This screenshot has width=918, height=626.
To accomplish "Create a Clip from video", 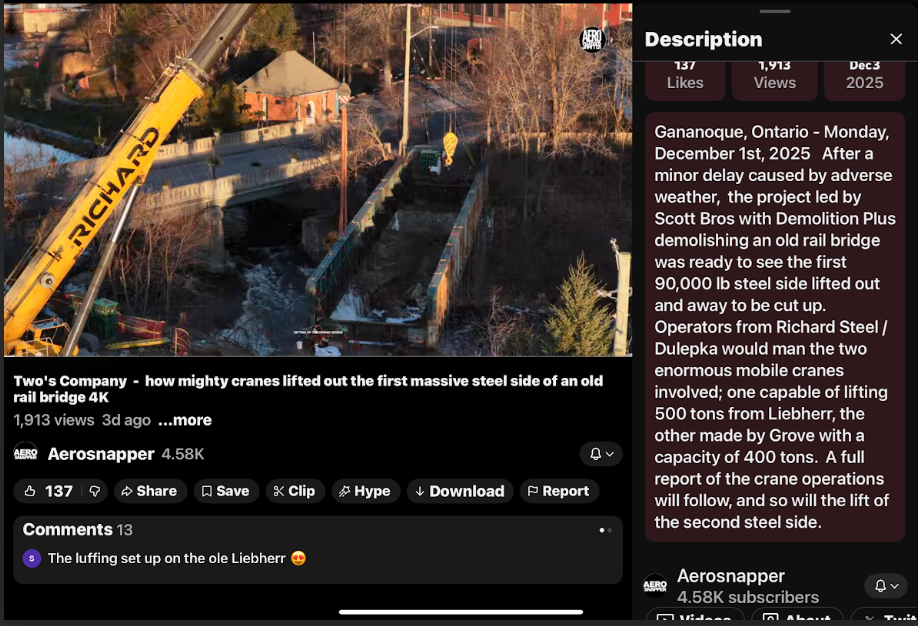I will point(295,491).
